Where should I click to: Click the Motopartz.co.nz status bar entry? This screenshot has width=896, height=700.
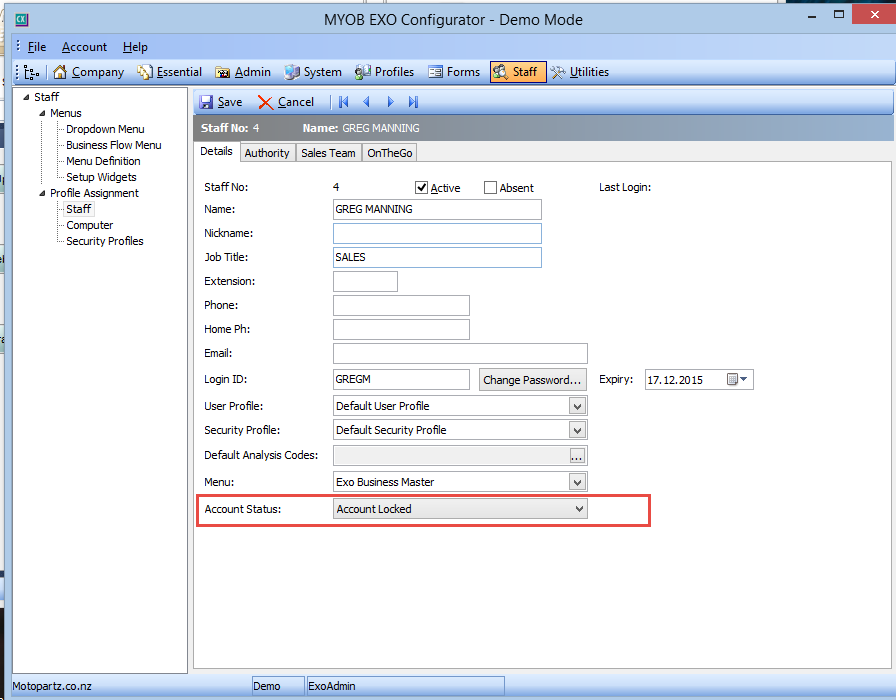coord(52,686)
